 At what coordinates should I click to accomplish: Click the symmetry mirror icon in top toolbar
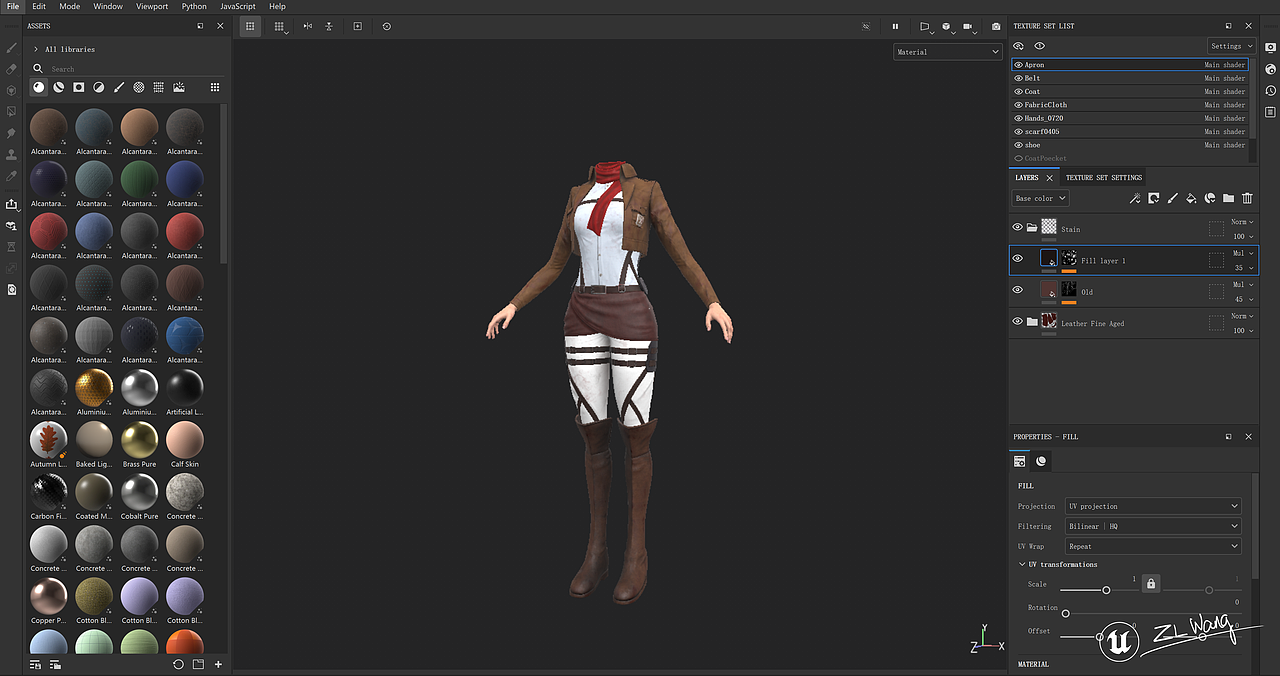(x=307, y=26)
